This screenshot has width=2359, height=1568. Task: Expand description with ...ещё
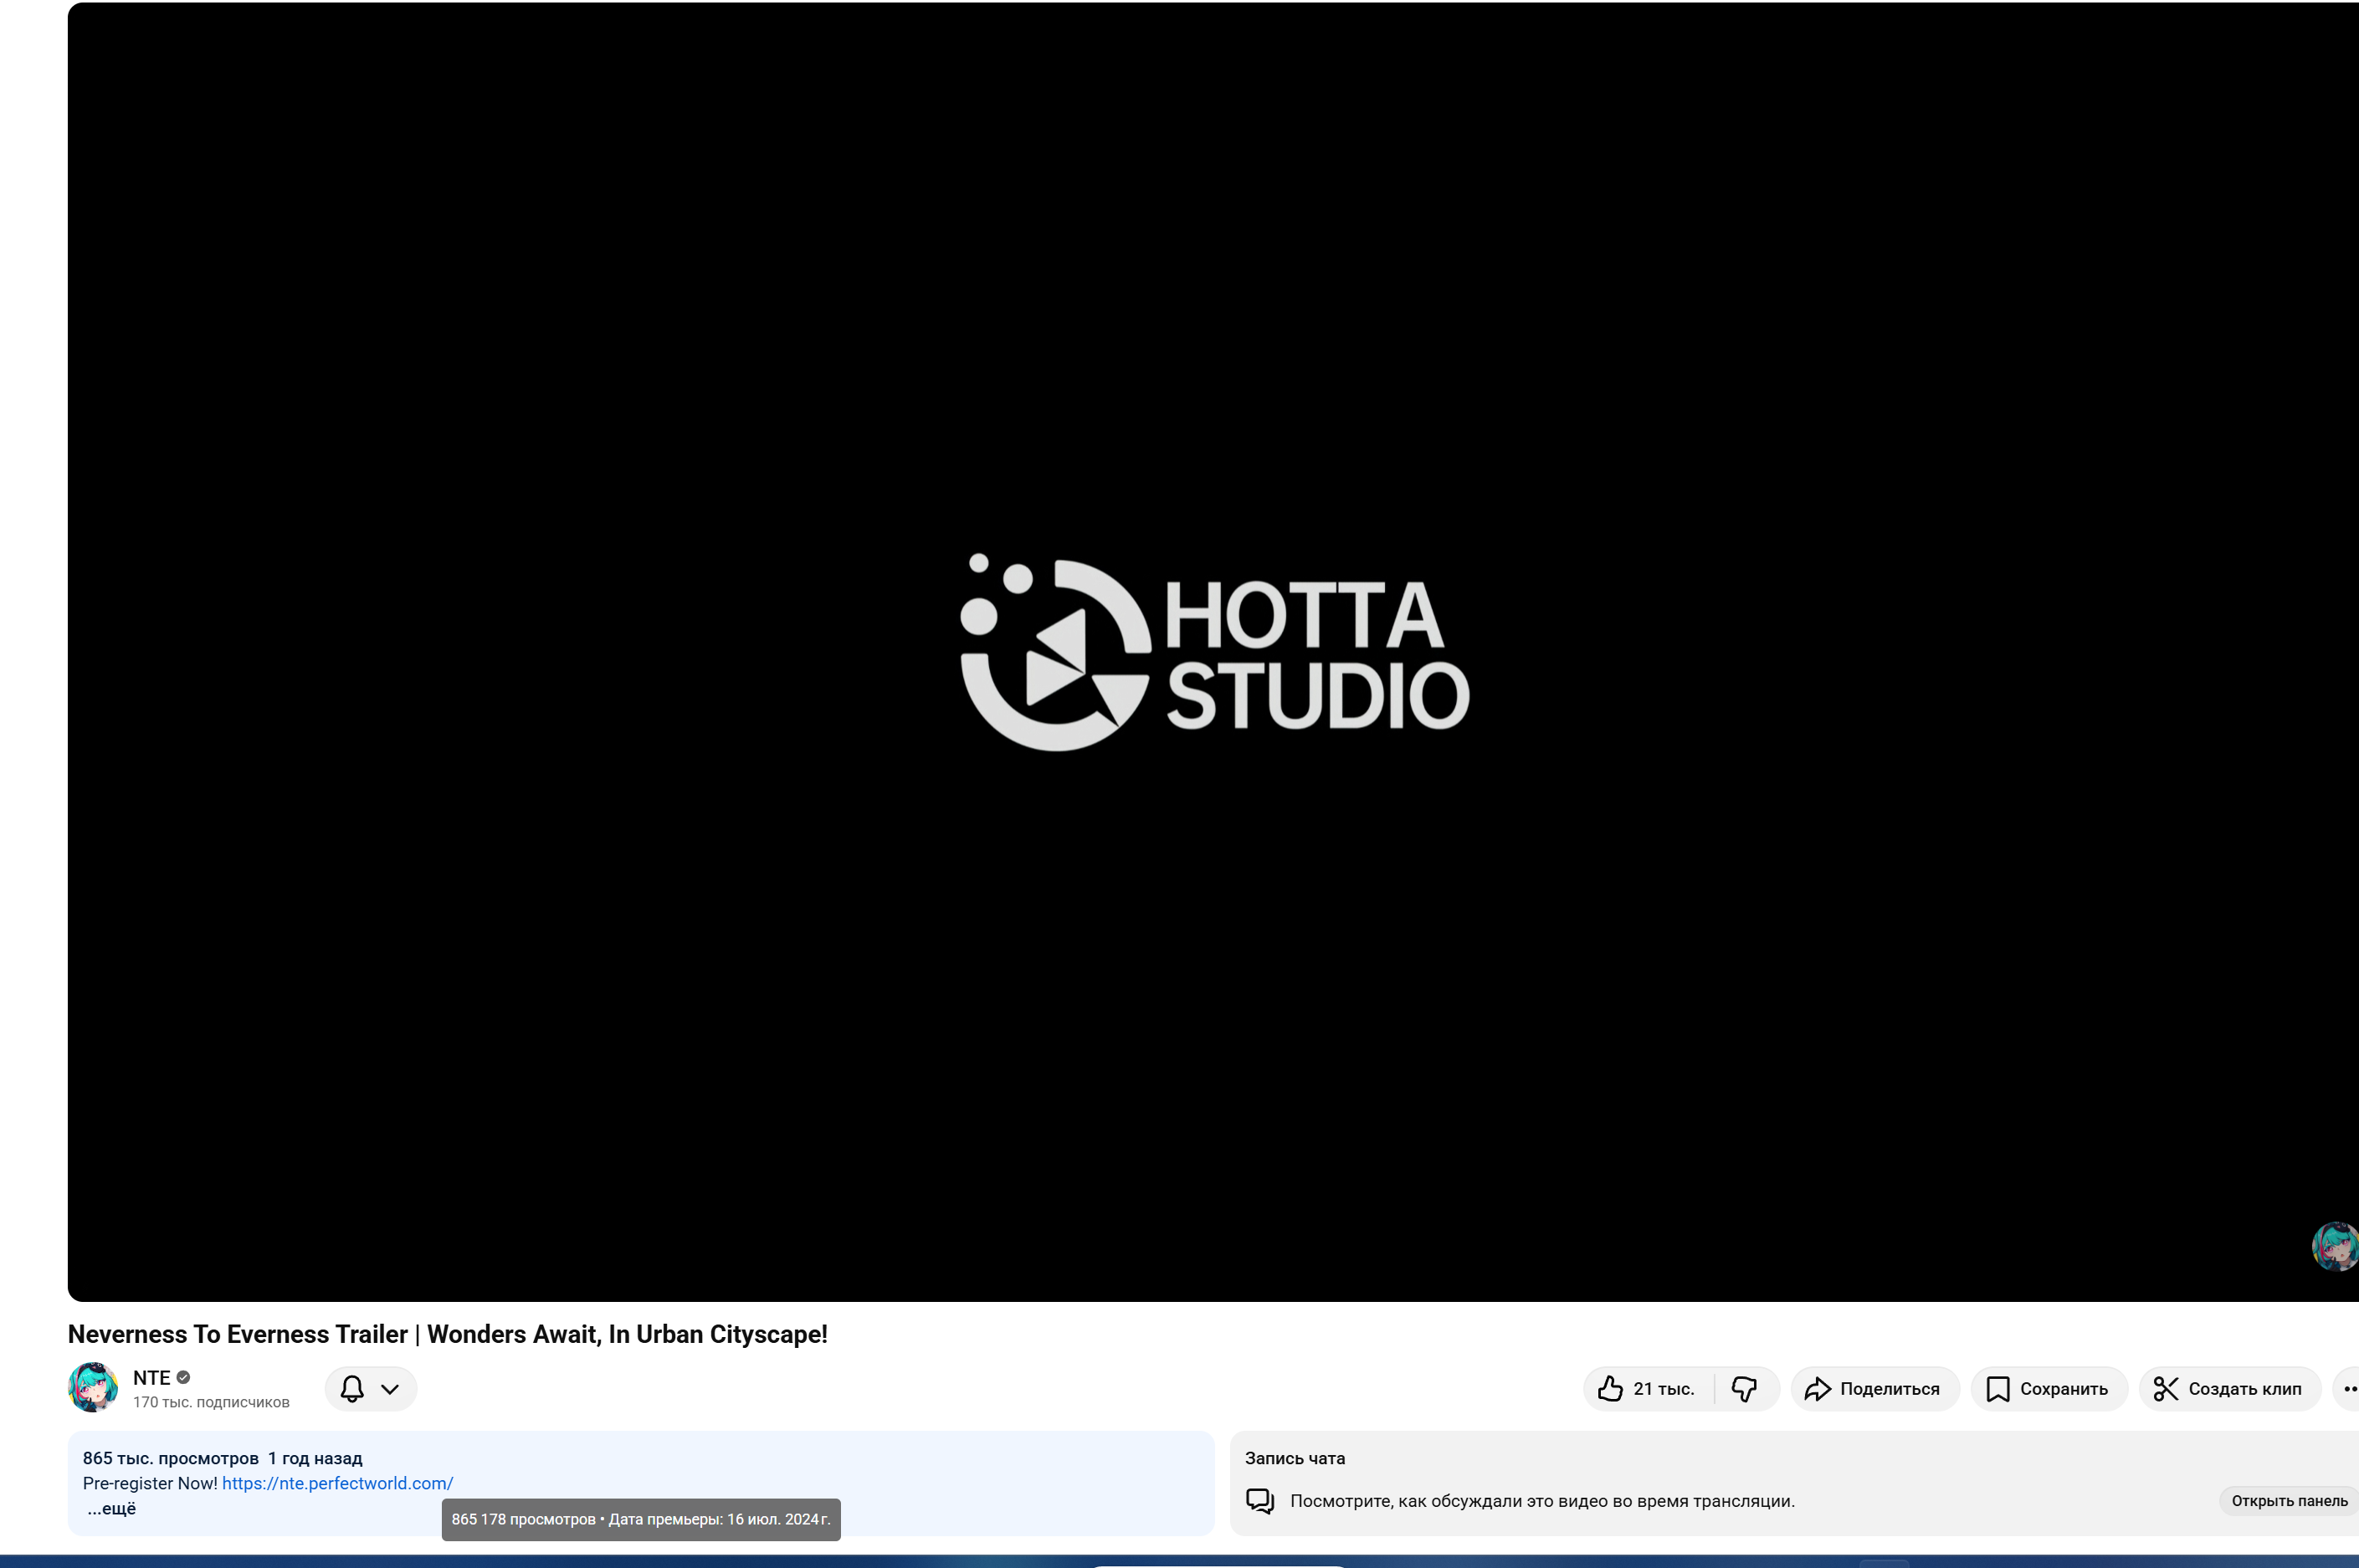(111, 1507)
